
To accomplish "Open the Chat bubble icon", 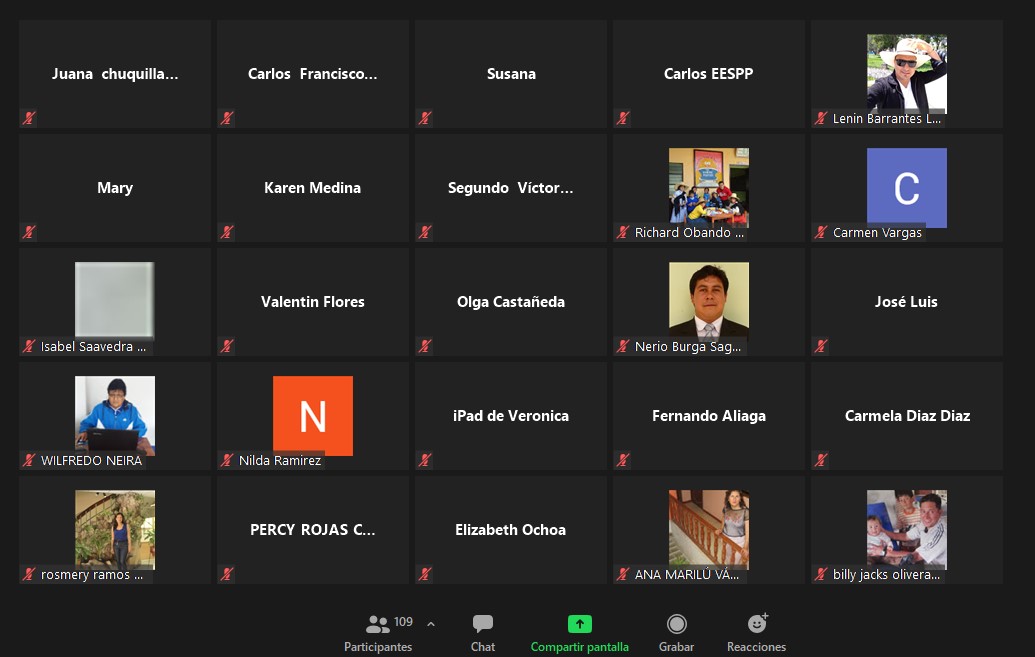I will [483, 624].
